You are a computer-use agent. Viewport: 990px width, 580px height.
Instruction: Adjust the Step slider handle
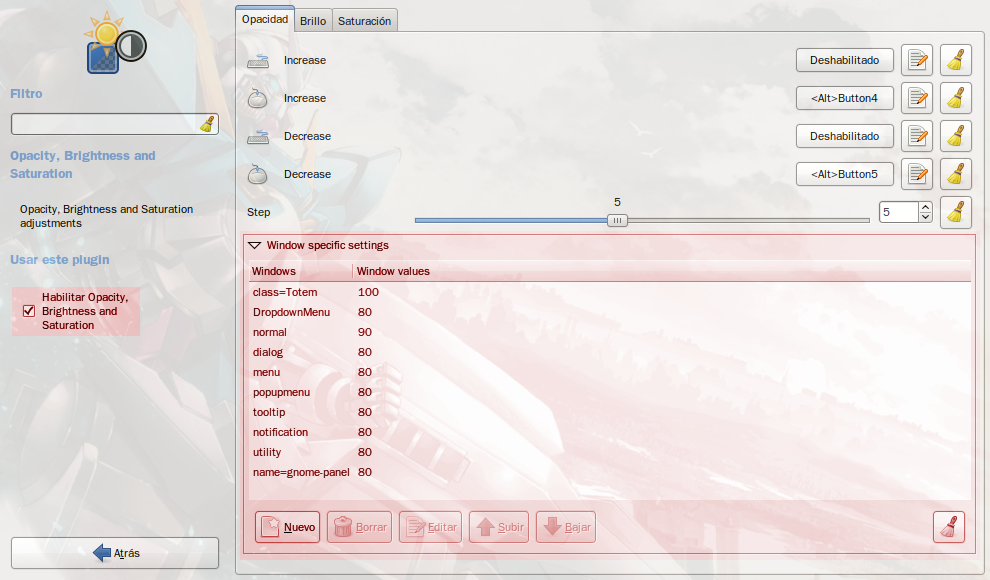617,219
